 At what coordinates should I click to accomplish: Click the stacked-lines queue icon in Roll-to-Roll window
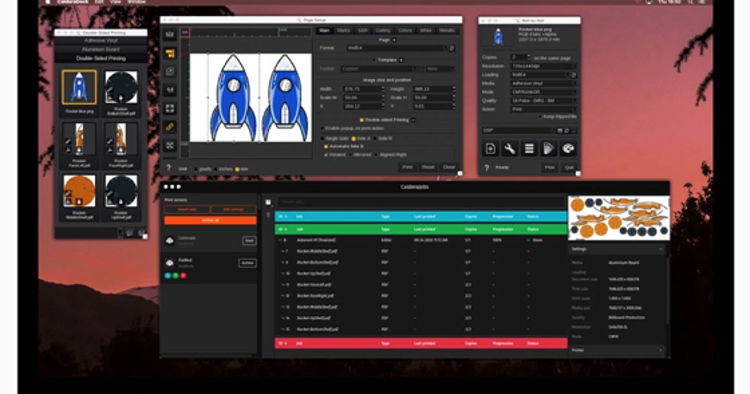point(529,149)
